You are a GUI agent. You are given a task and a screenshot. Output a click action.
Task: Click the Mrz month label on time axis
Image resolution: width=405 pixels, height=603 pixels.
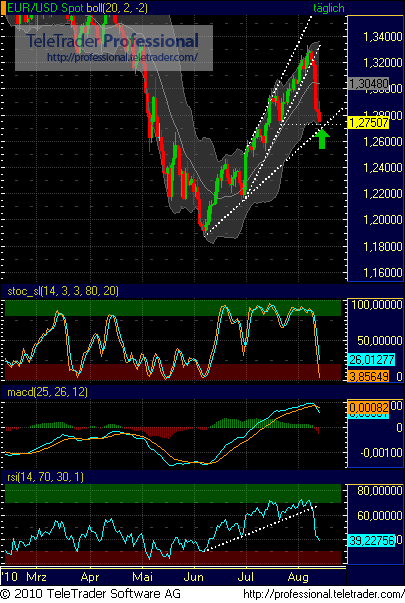click(37, 577)
